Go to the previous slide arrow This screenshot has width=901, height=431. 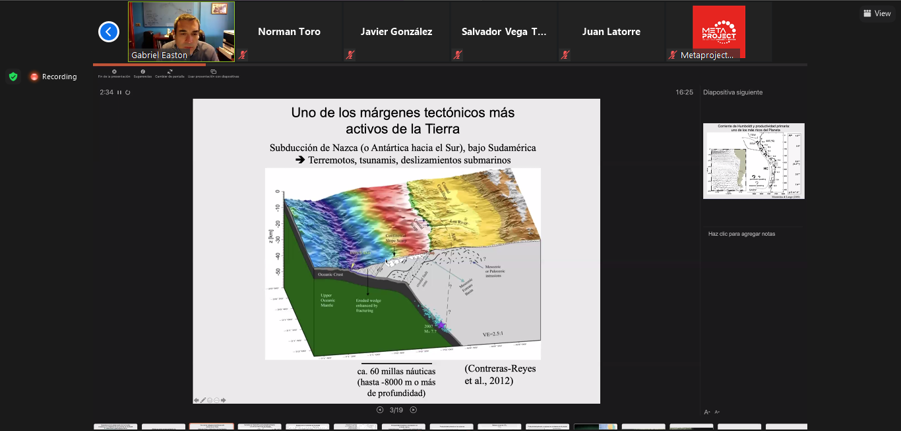pyautogui.click(x=380, y=410)
